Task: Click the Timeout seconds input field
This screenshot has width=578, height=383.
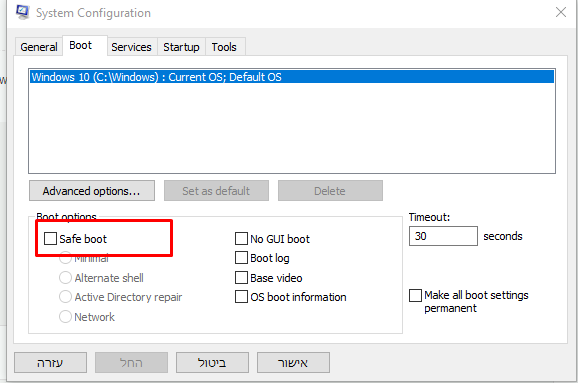Action: click(x=443, y=236)
